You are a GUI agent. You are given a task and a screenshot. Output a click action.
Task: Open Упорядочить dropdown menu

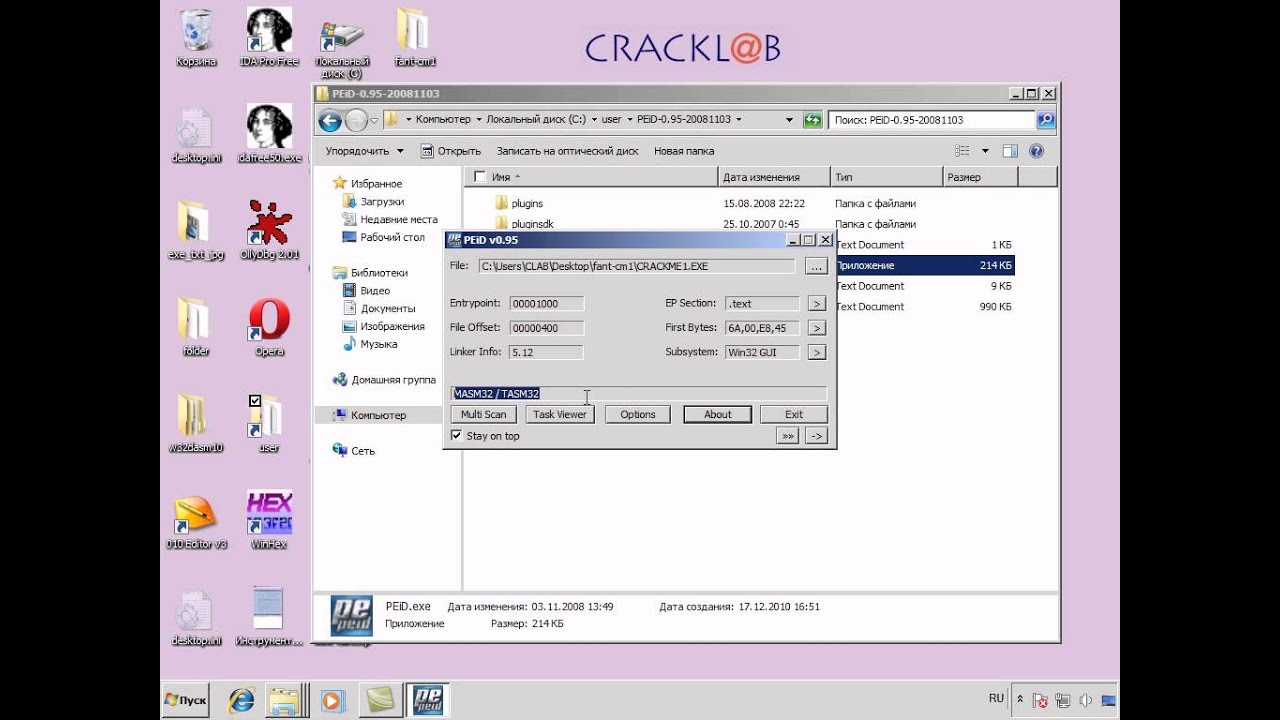364,151
